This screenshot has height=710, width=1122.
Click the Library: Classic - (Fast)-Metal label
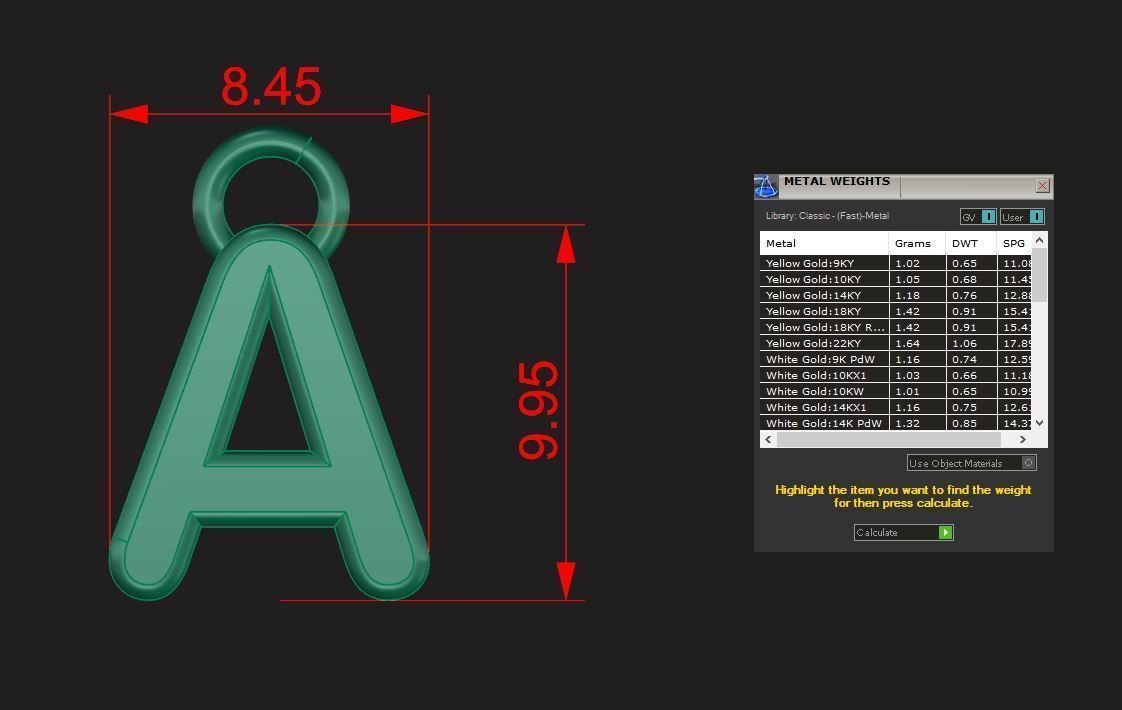[x=827, y=215]
